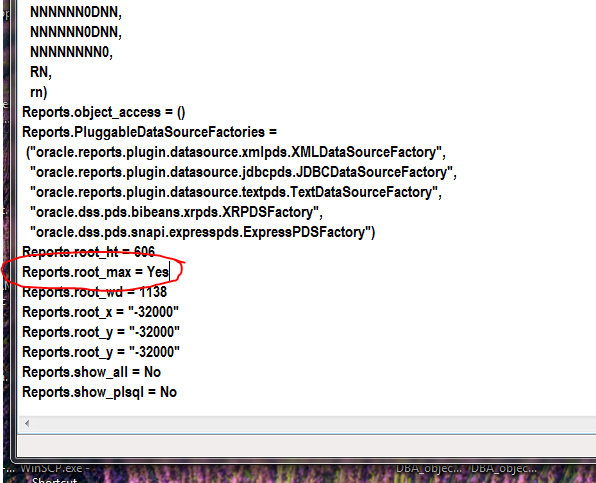This screenshot has width=596, height=483.
Task: Click the JDBCDataSourceFactory line
Action: (x=243, y=172)
